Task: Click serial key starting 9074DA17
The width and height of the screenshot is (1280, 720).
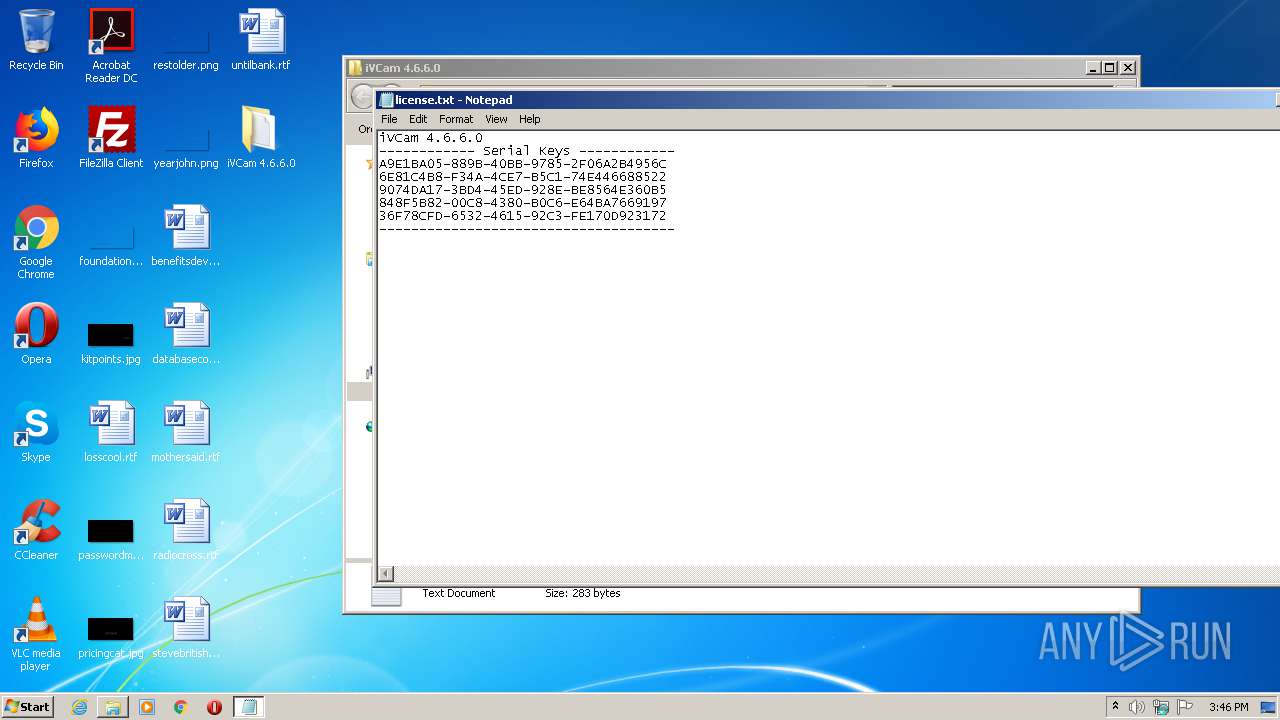Action: tap(522, 190)
